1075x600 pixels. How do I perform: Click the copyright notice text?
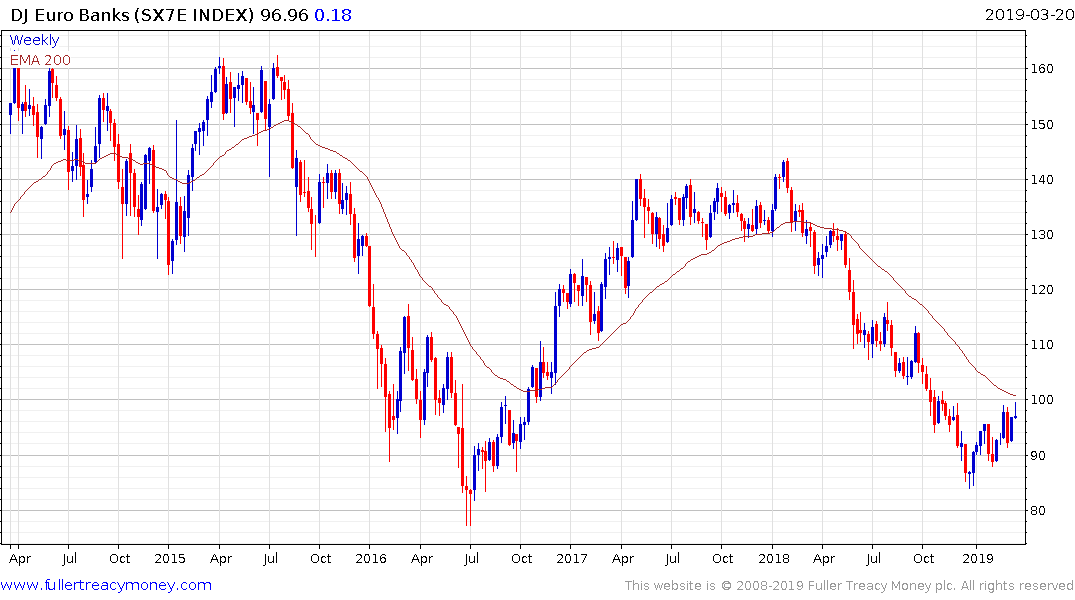point(849,586)
